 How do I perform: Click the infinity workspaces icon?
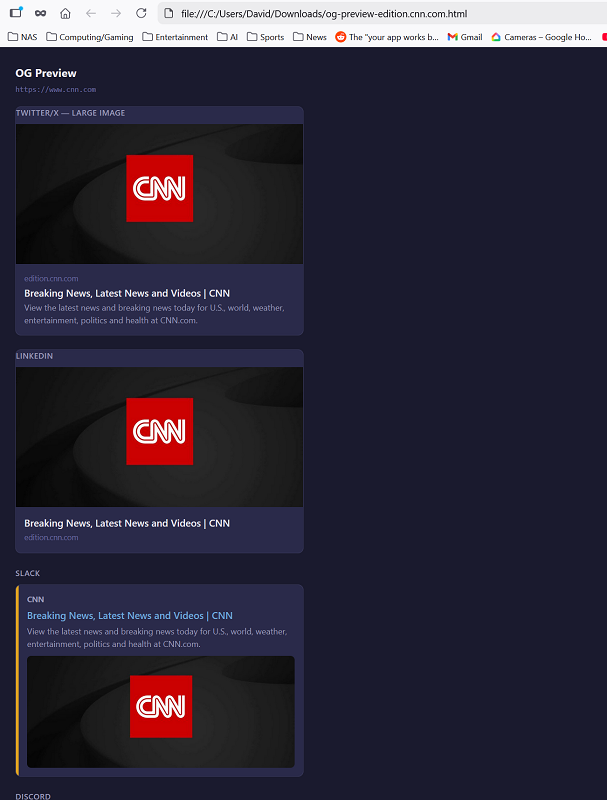click(40, 13)
